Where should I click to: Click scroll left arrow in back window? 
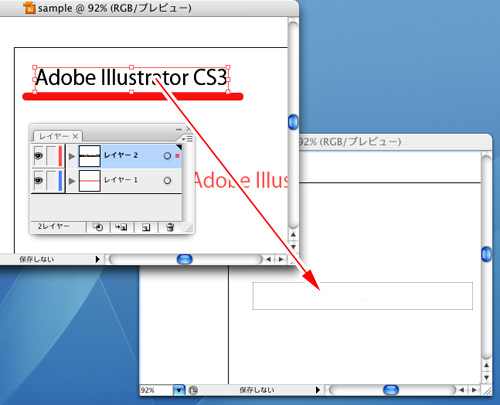tap(462, 390)
